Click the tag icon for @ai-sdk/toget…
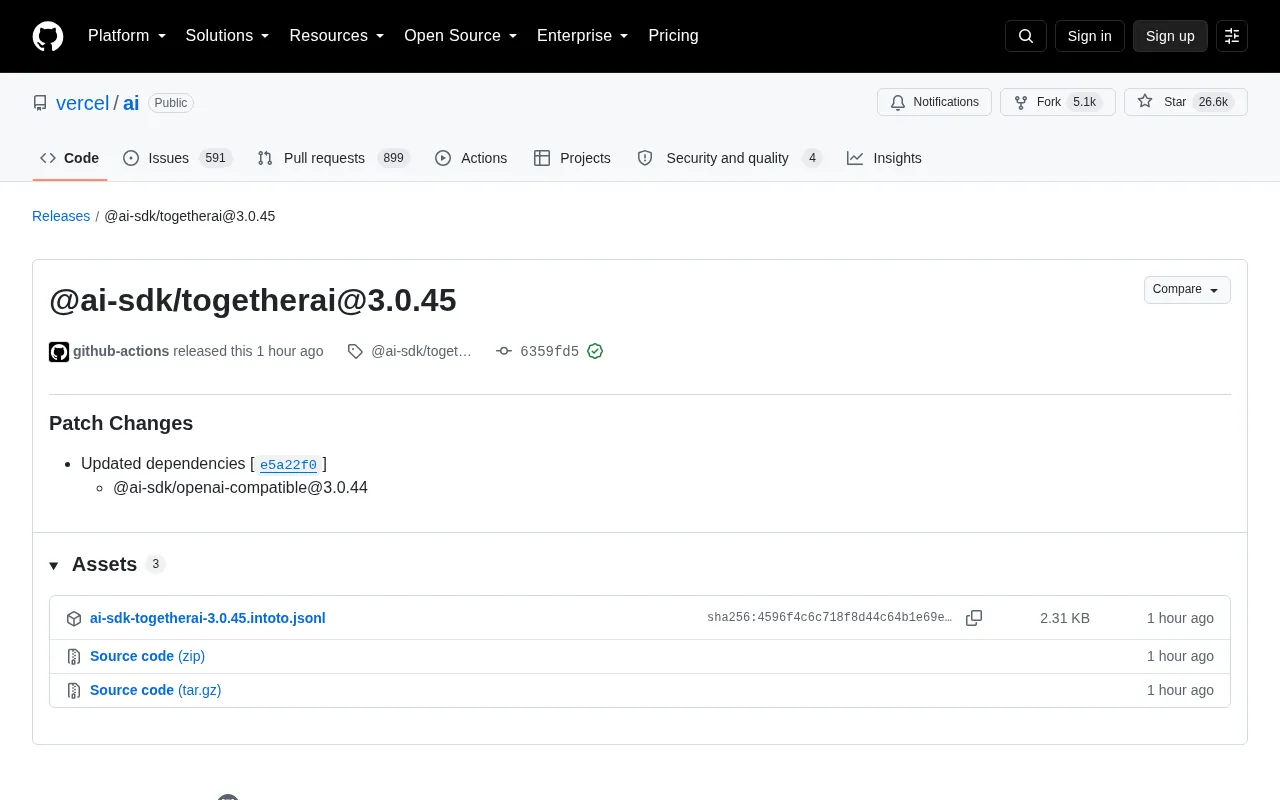This screenshot has height=800, width=1280. [x=355, y=351]
